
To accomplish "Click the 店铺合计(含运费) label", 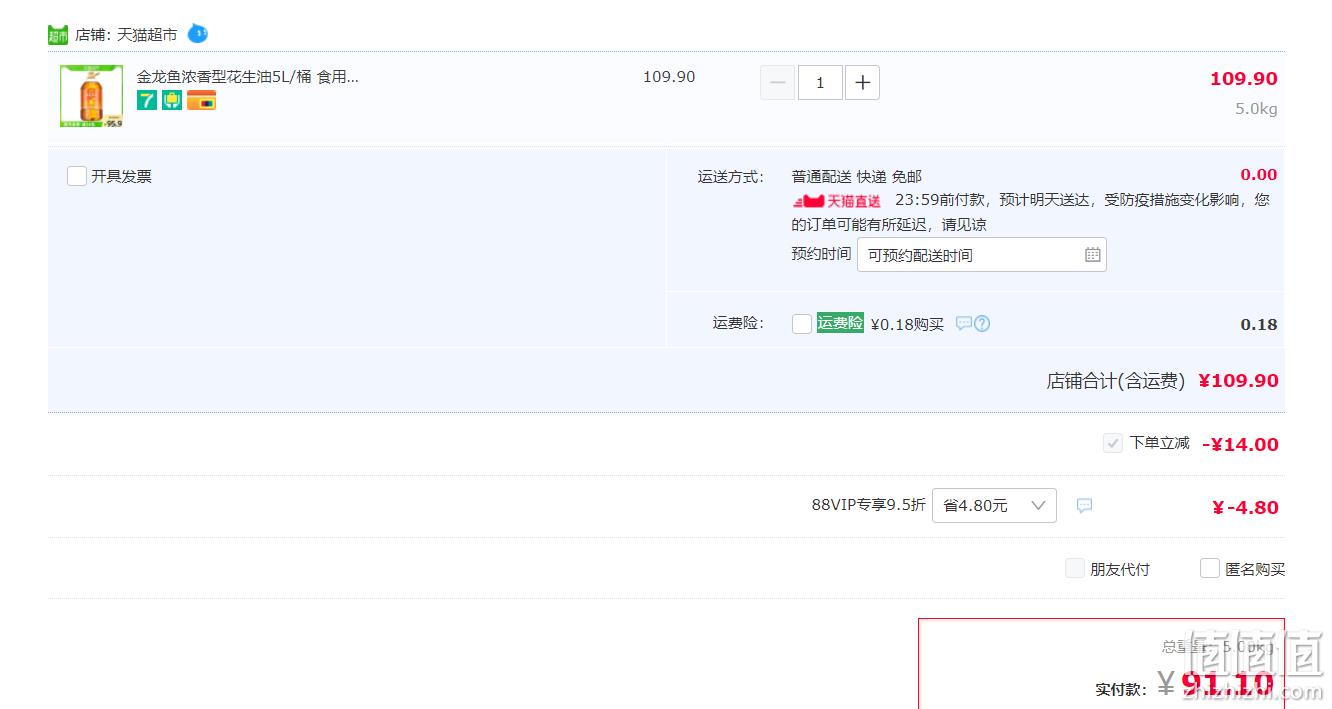I will (1116, 381).
